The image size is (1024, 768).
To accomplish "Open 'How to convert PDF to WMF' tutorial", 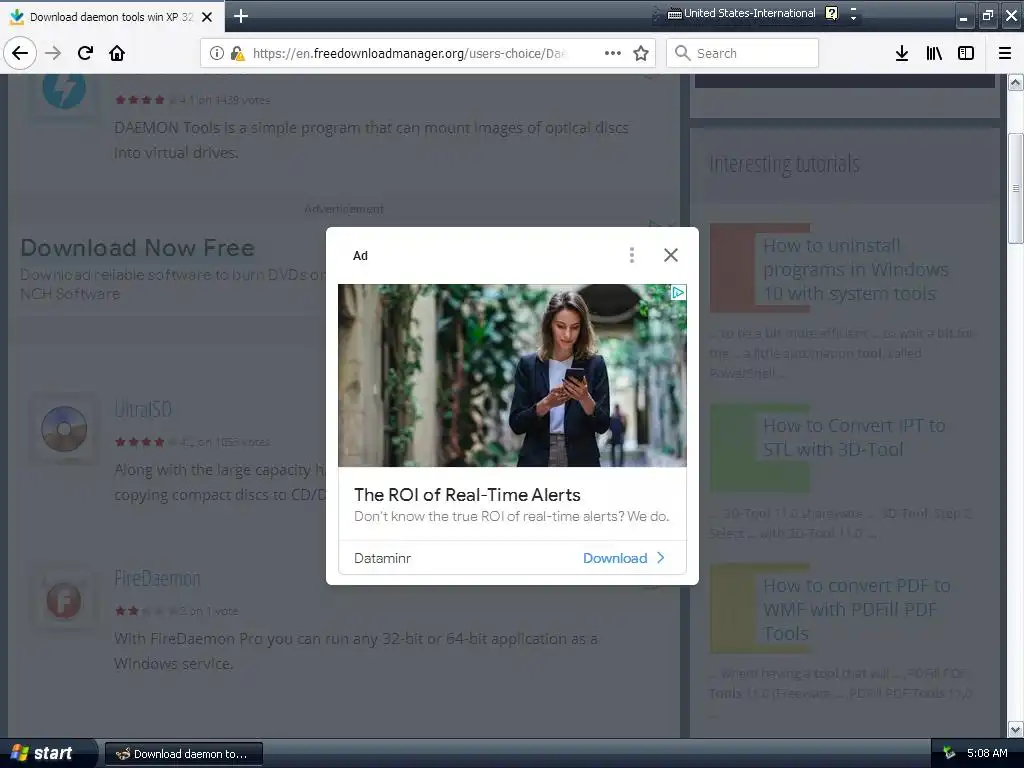I will pyautogui.click(x=857, y=609).
